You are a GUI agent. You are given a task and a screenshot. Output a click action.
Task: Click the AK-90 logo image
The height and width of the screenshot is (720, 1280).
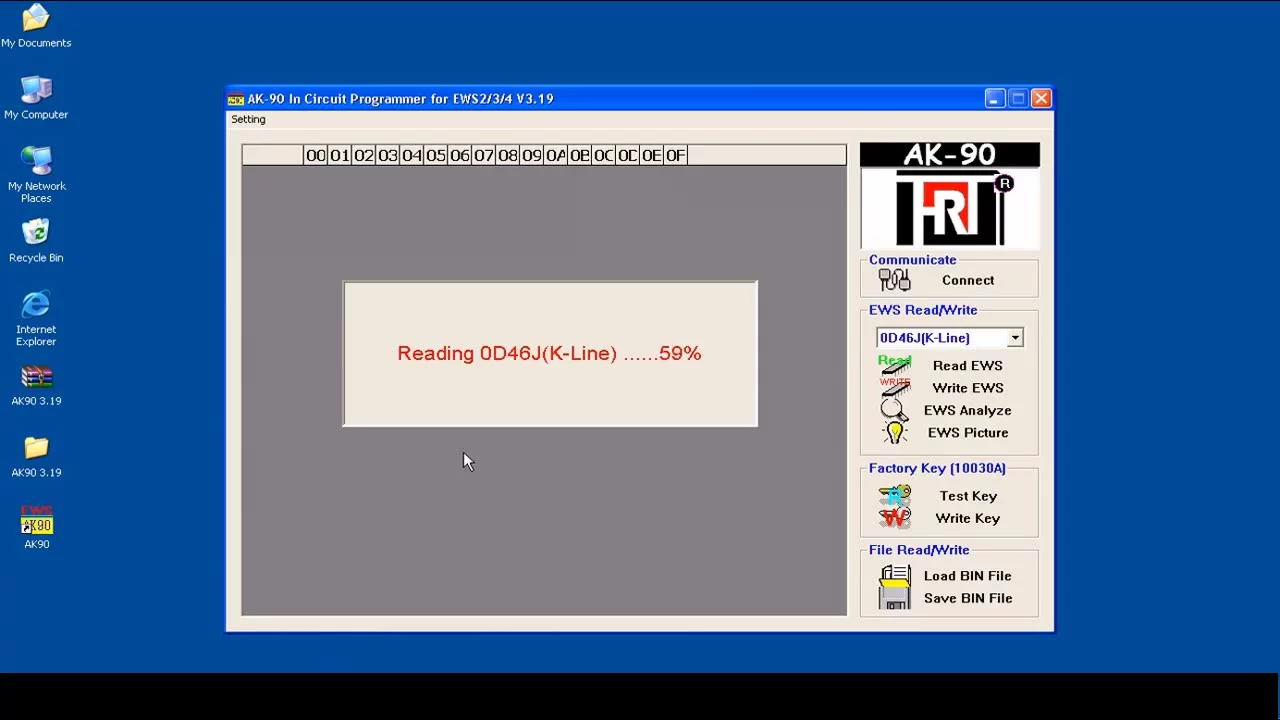pyautogui.click(x=950, y=195)
